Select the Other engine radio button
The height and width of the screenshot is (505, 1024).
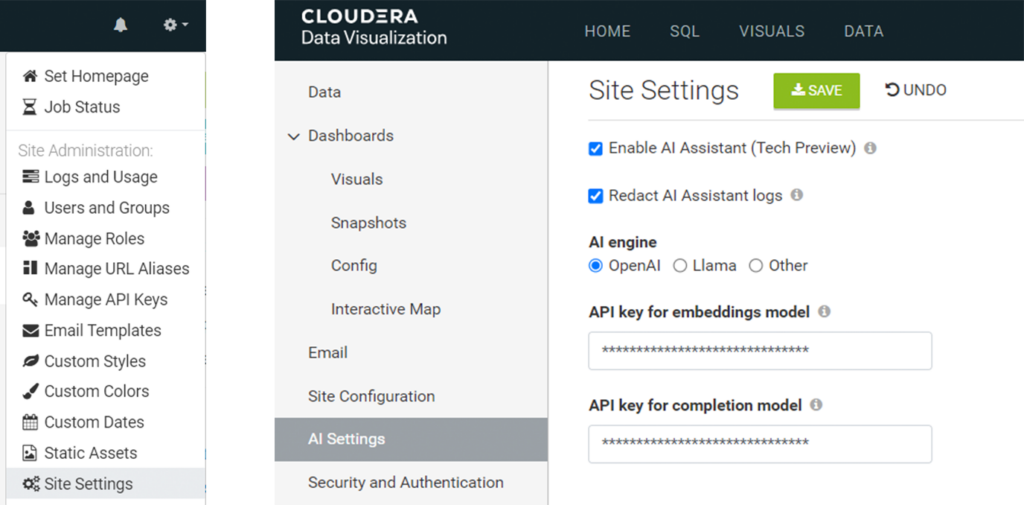click(x=756, y=266)
